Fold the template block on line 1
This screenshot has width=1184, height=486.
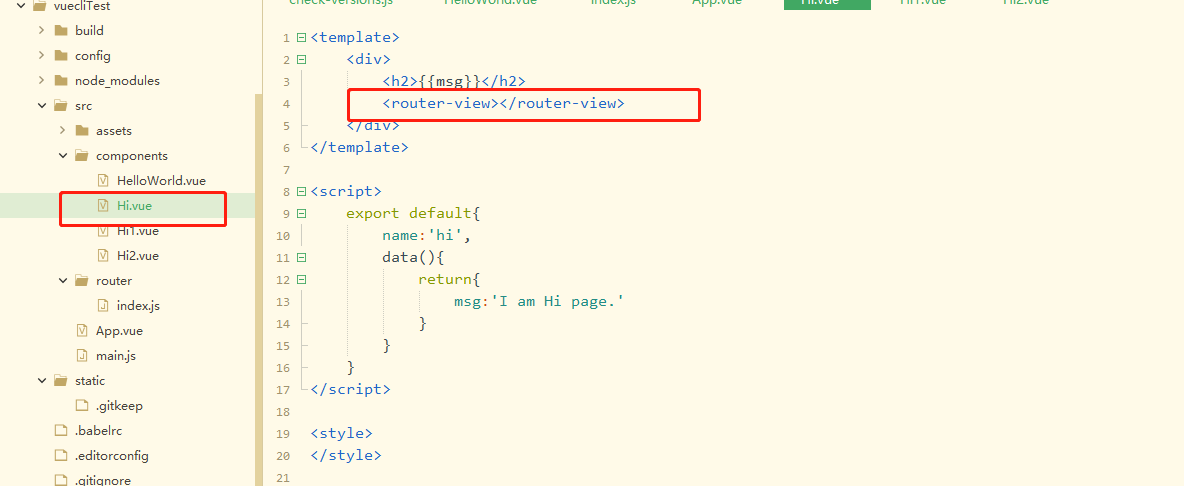(302, 38)
